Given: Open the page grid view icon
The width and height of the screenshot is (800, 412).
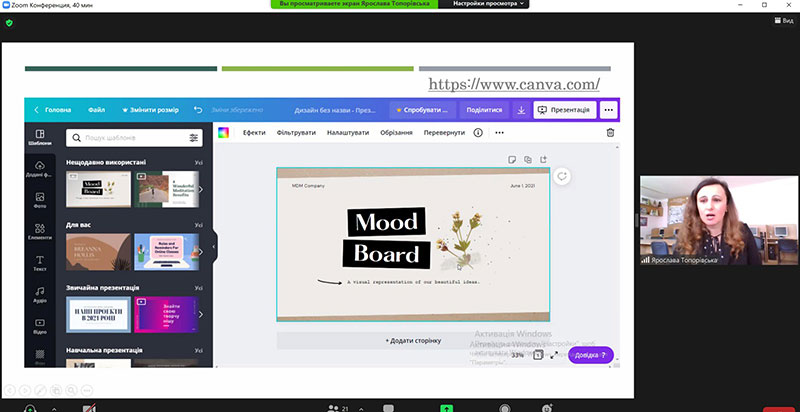Looking at the screenshot, I should [x=538, y=355].
